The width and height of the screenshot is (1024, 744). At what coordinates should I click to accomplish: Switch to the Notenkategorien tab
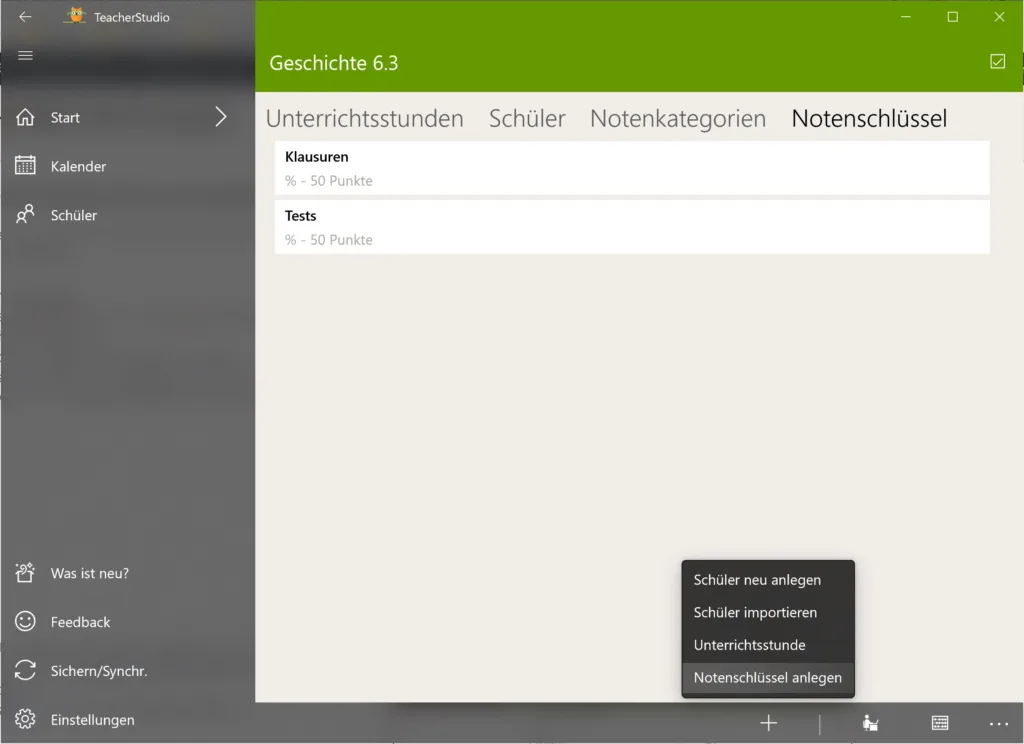click(678, 118)
